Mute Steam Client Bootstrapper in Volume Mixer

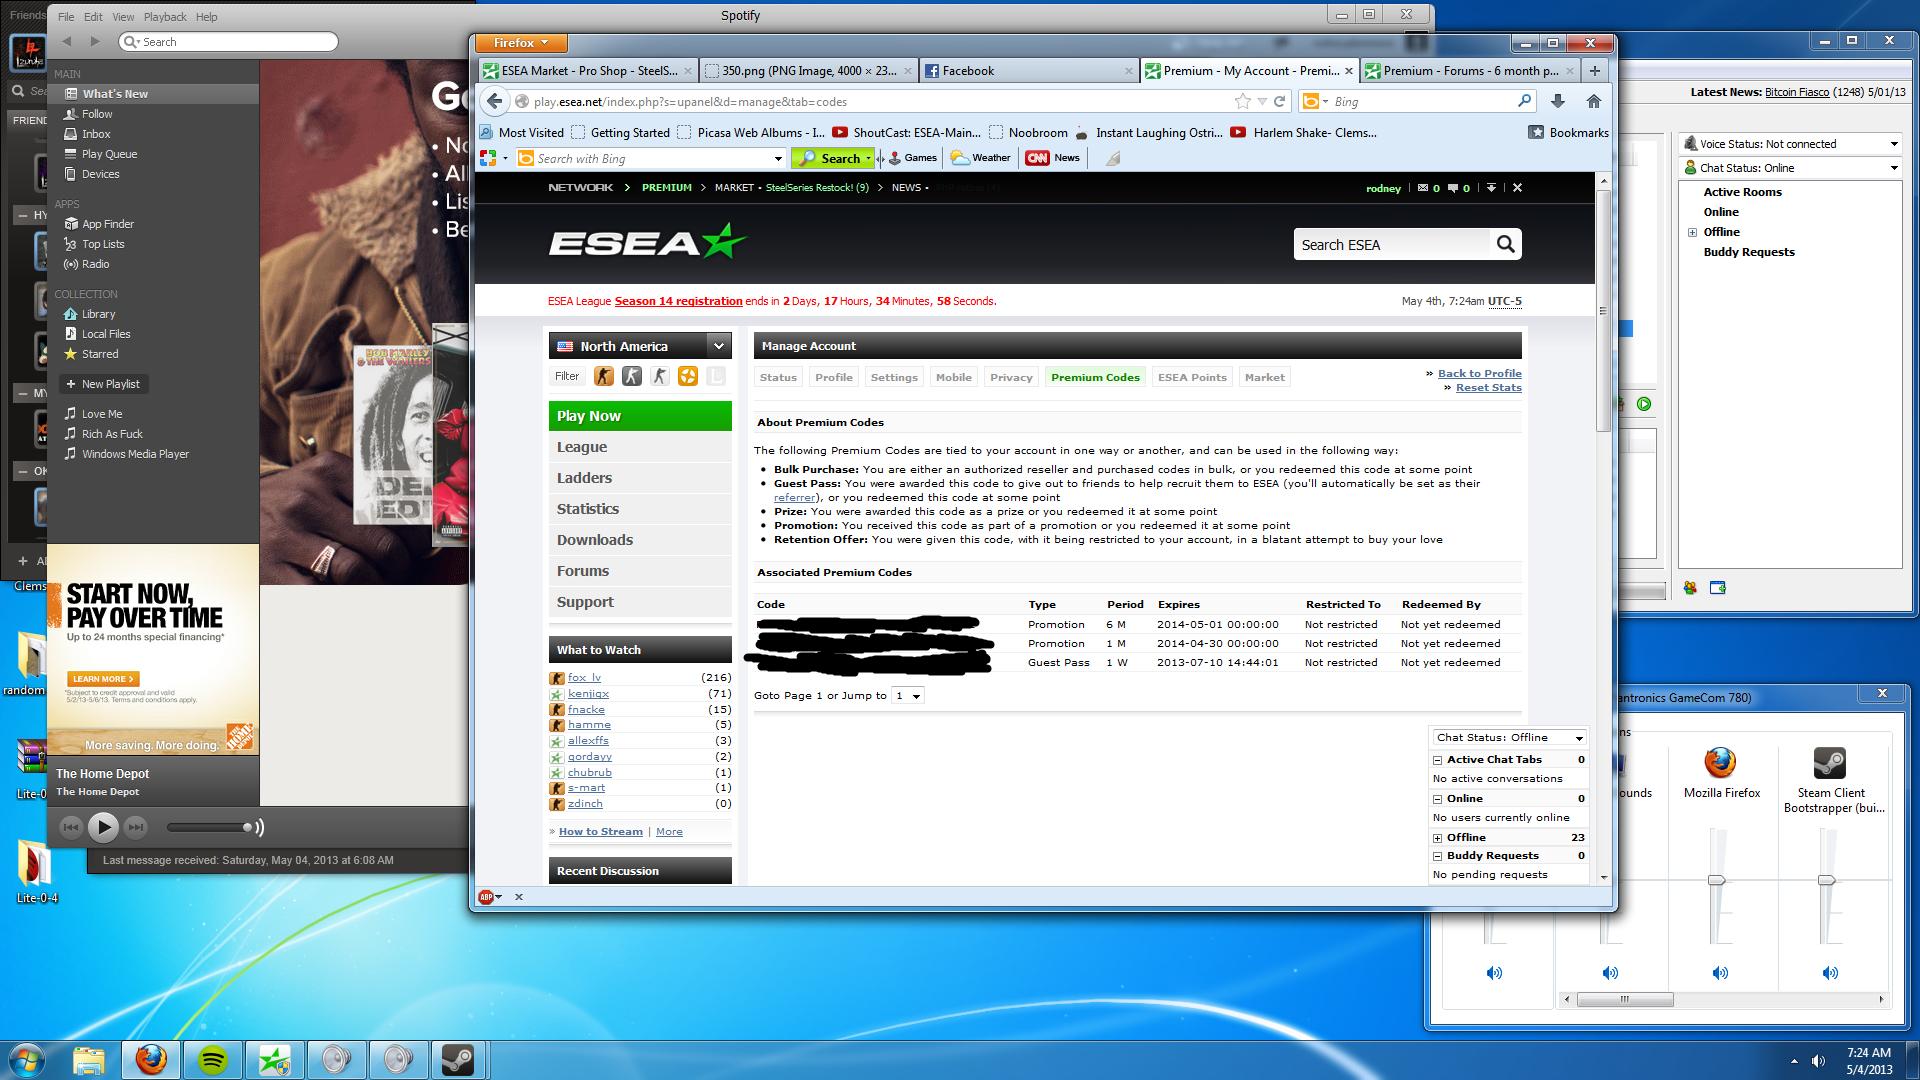click(x=1830, y=972)
